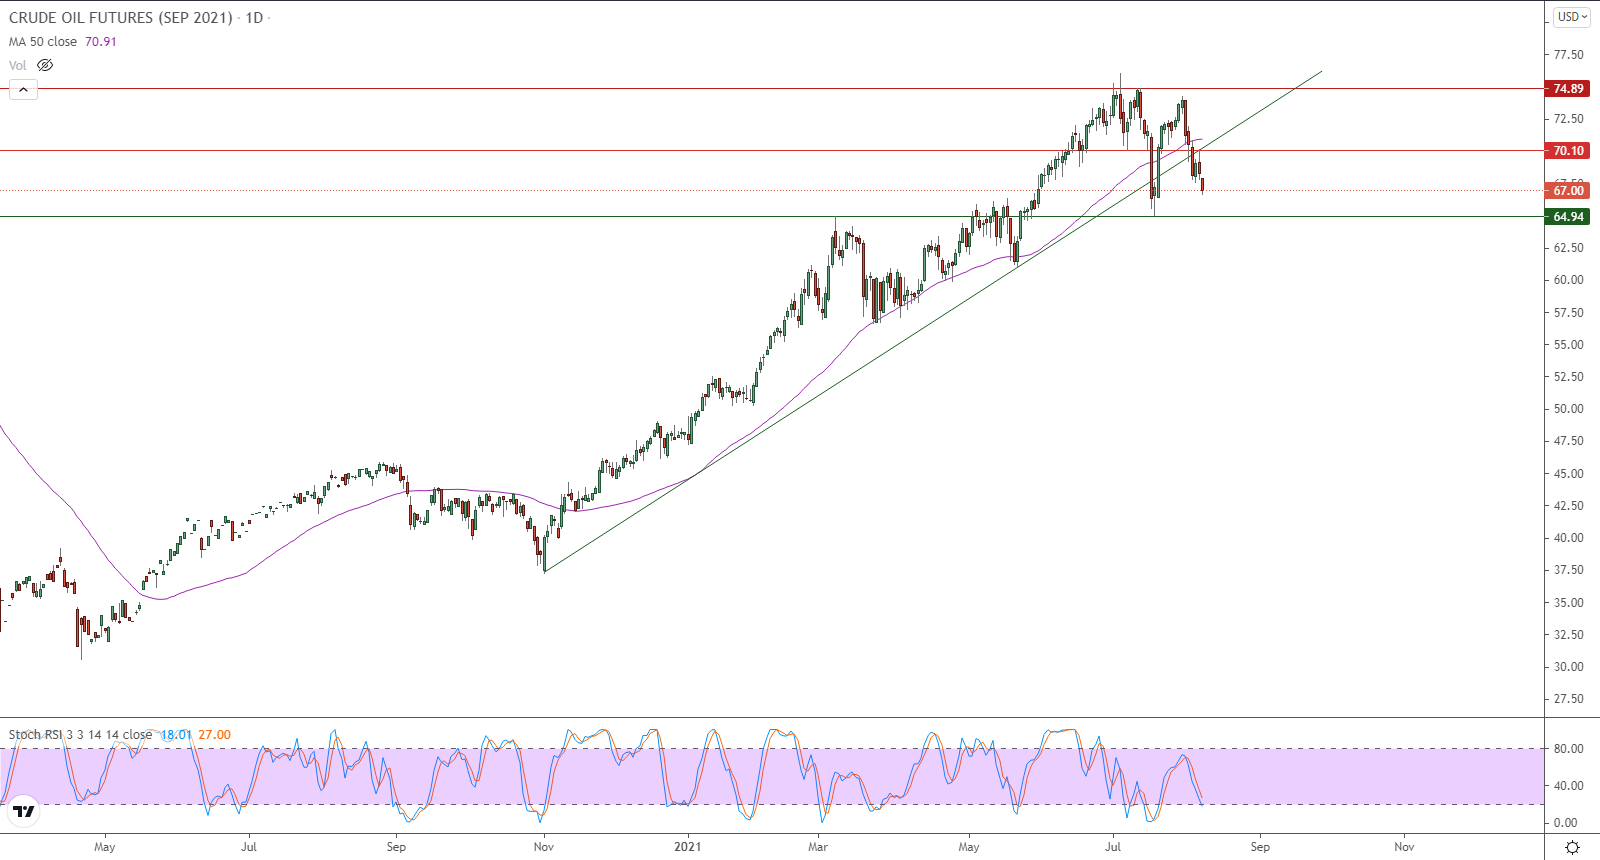The width and height of the screenshot is (1600, 860).
Task: Click the 62.50 price scale value
Action: tap(1568, 248)
